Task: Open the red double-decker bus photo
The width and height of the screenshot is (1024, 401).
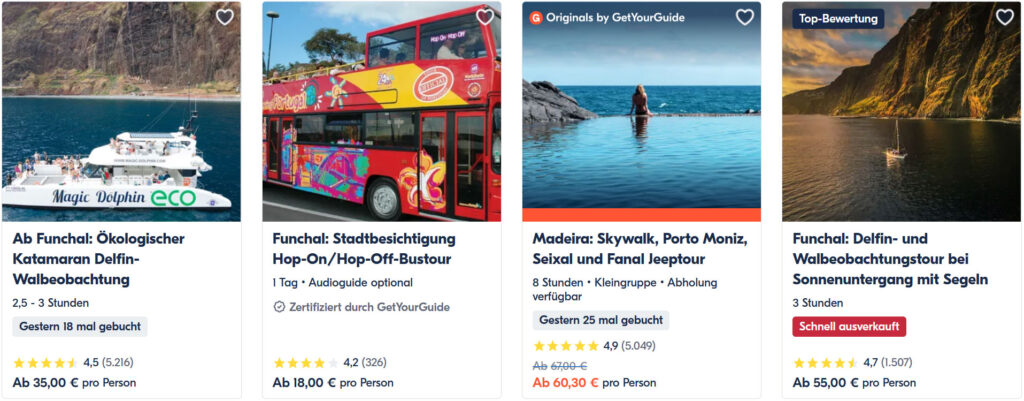Action: point(381,120)
